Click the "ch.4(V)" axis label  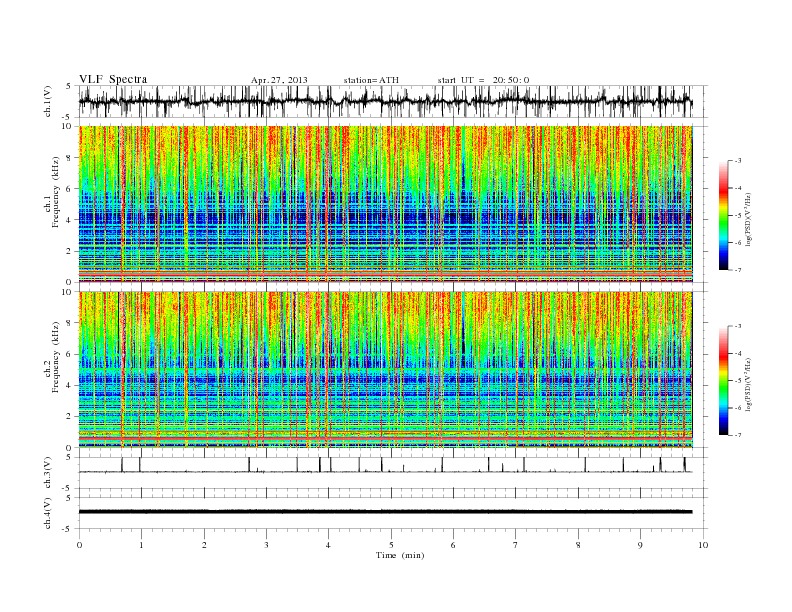(x=48, y=513)
